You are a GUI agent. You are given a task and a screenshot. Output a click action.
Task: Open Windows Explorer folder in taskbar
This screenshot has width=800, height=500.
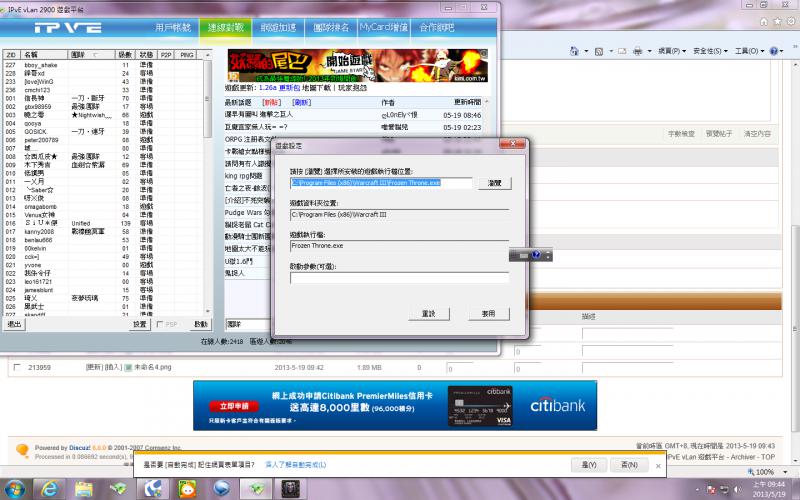pos(84,489)
